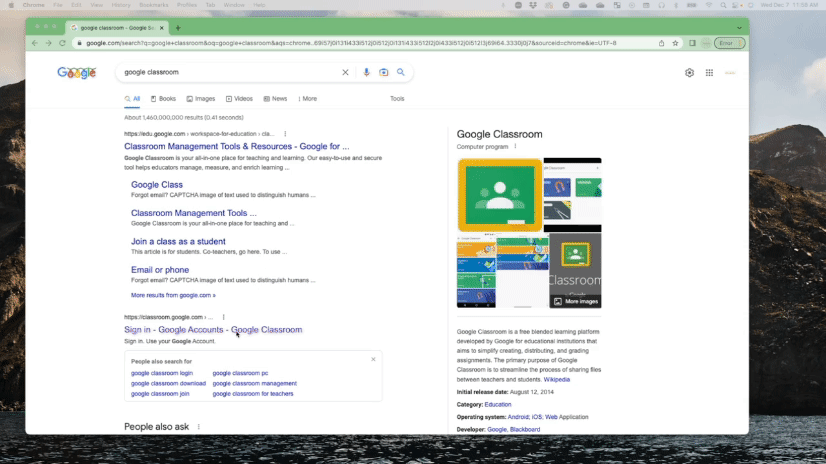This screenshot has width=826, height=464.
Task: Click the site lock icon in address bar
Action: click(x=80, y=43)
